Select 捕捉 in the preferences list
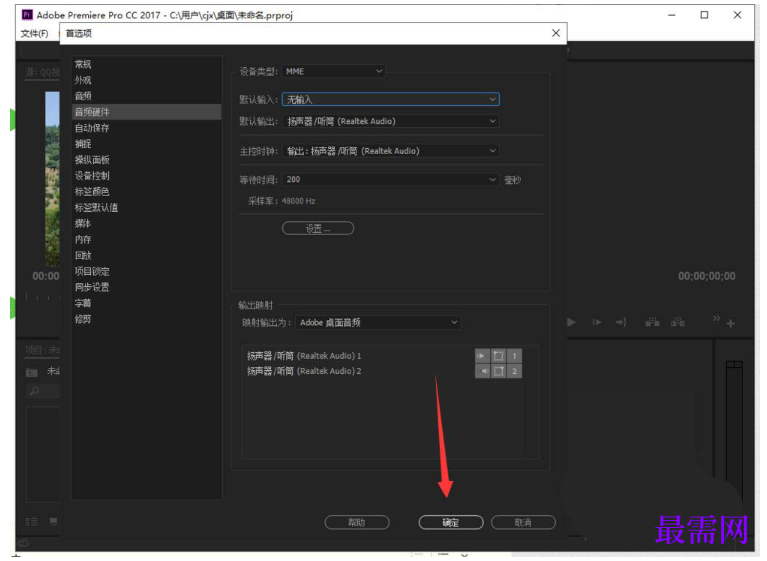Image resolution: width=767 pixels, height=561 pixels. click(x=83, y=144)
